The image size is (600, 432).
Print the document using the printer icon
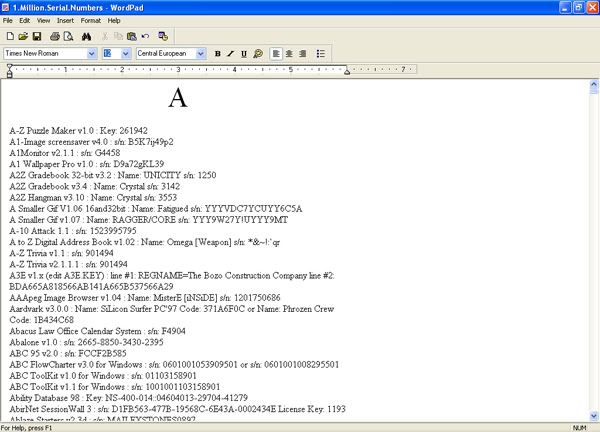55,36
